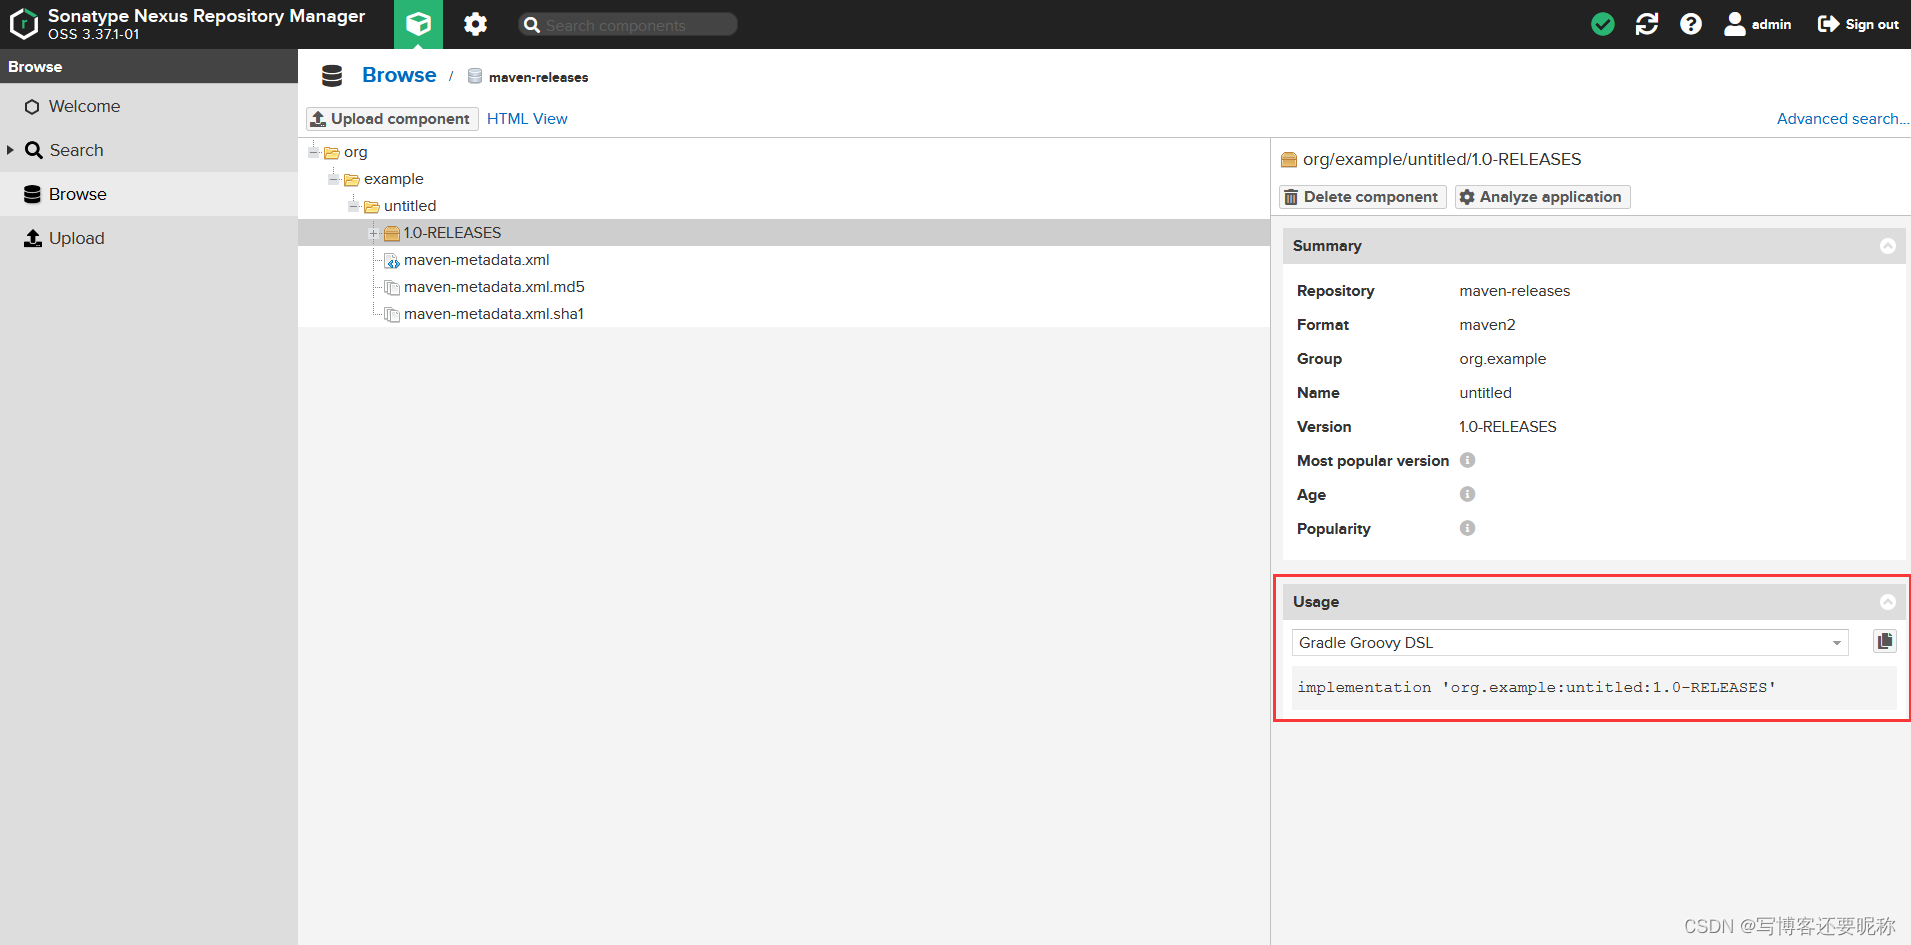Open Upload in the sidebar

pos(148,238)
